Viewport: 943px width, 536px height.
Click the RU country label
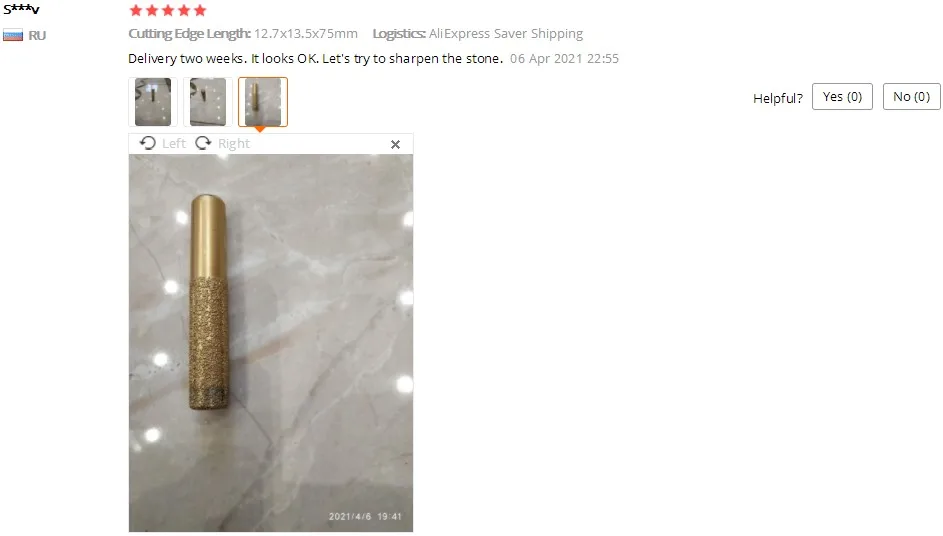[x=37, y=35]
